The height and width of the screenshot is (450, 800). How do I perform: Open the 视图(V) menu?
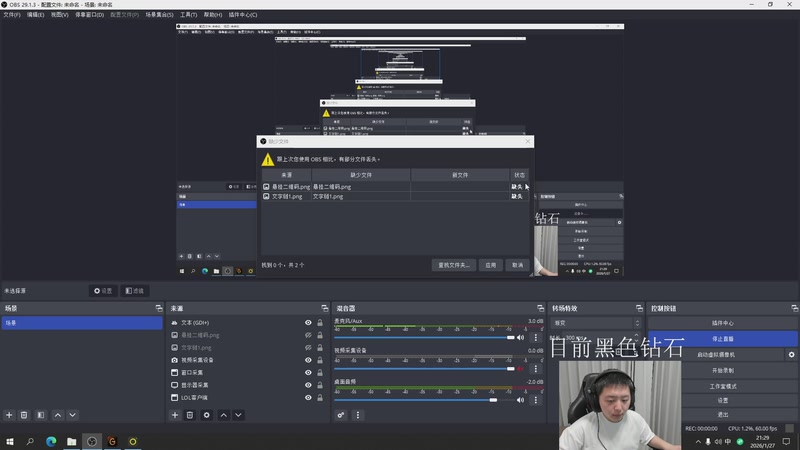pyautogui.click(x=59, y=15)
